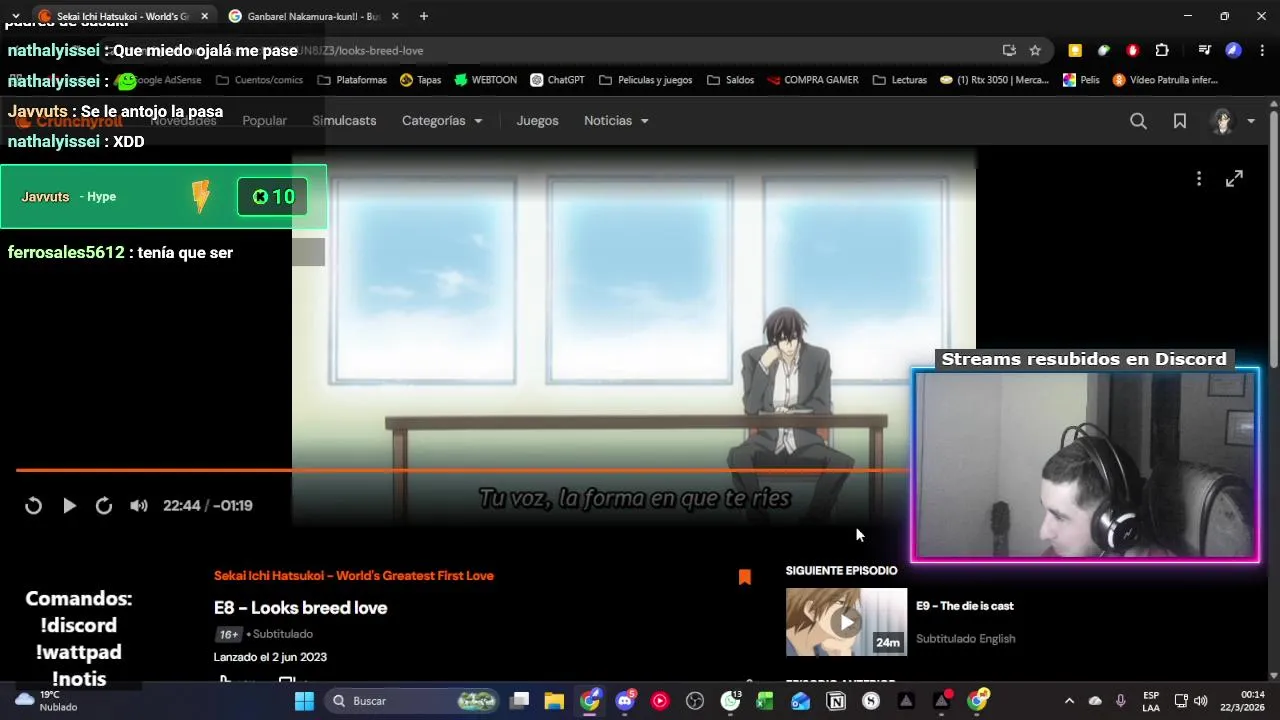Screen dimensions: 1280x720
Task: Click the network tray icon
Action: click(x=1181, y=701)
